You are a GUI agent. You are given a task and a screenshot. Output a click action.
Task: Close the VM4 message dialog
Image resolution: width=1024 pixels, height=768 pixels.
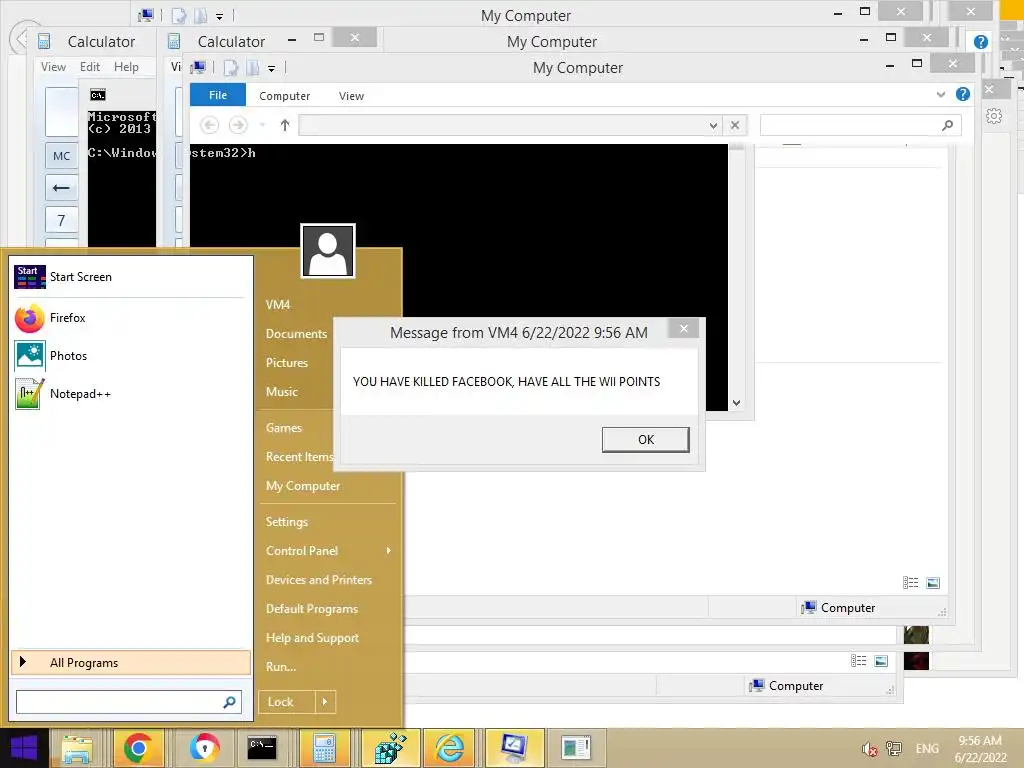pyautogui.click(x=683, y=328)
